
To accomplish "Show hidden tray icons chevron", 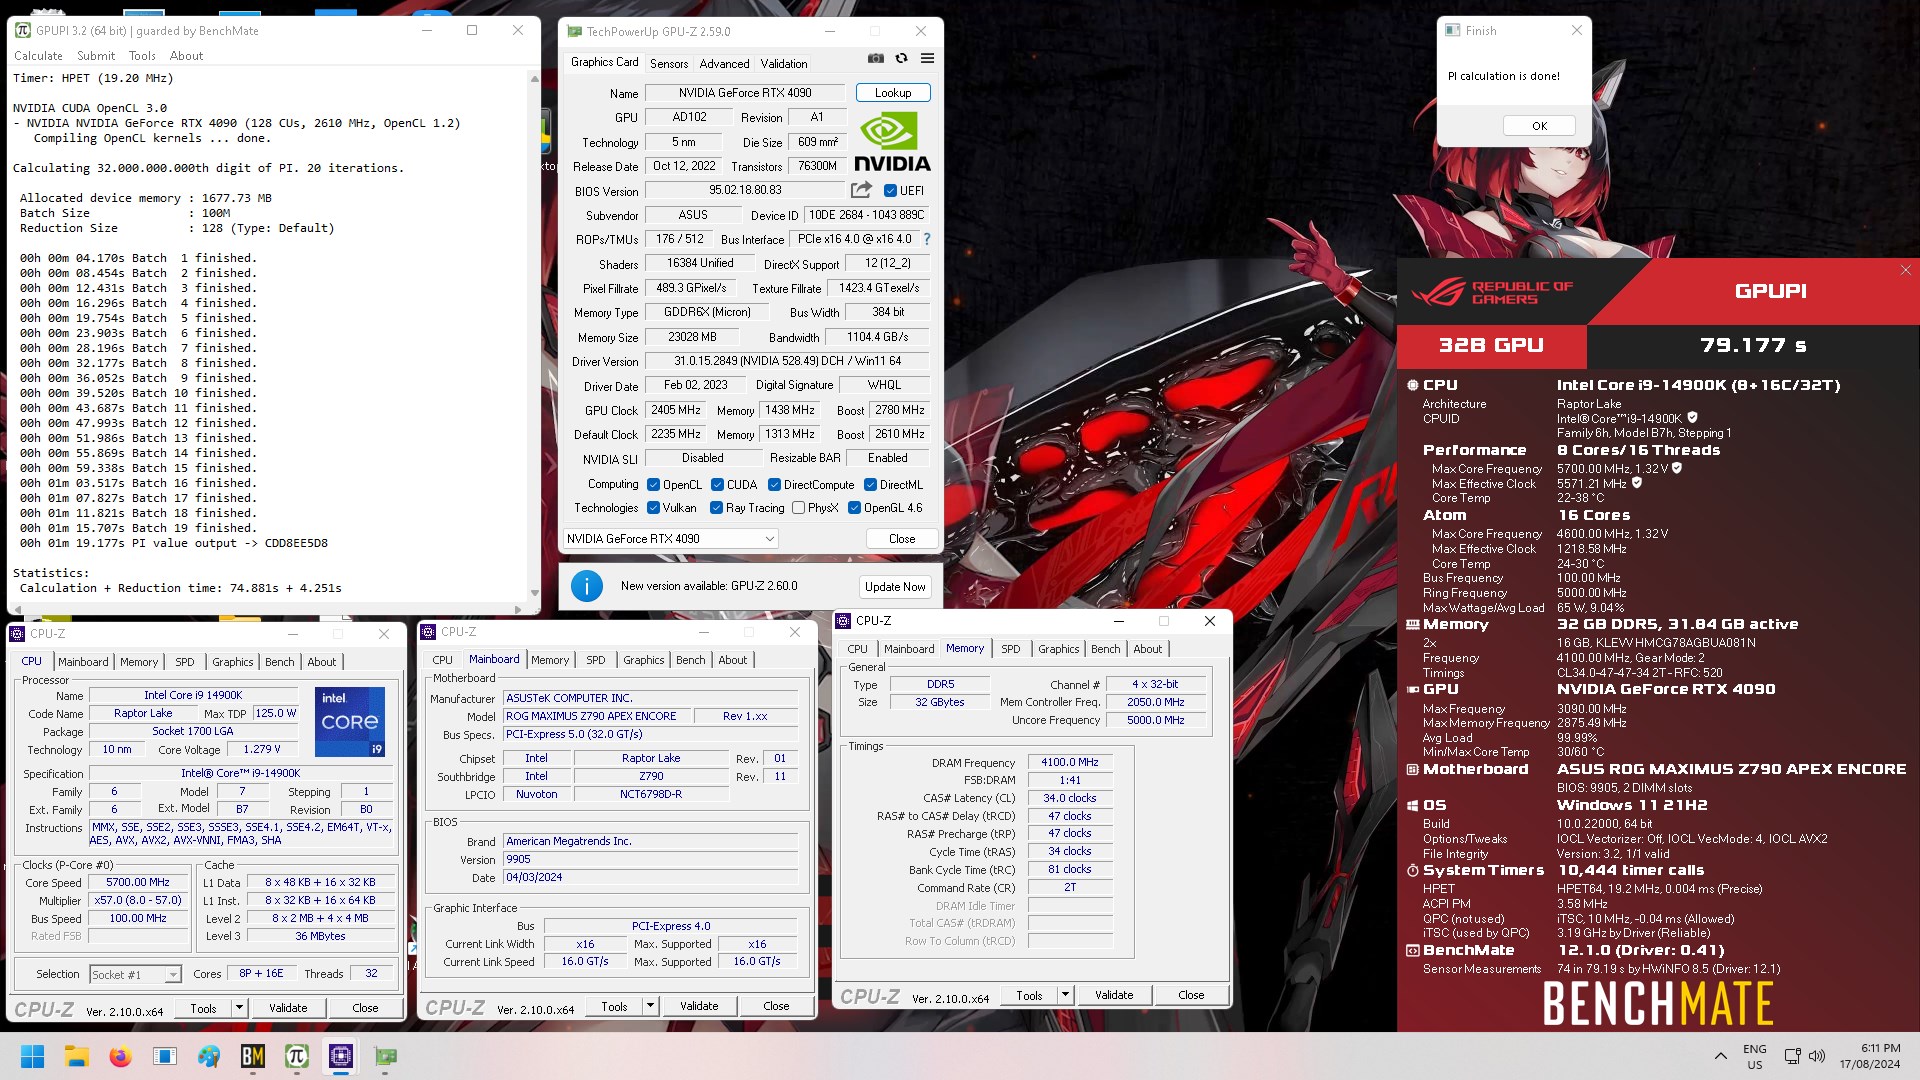I will (1720, 1056).
